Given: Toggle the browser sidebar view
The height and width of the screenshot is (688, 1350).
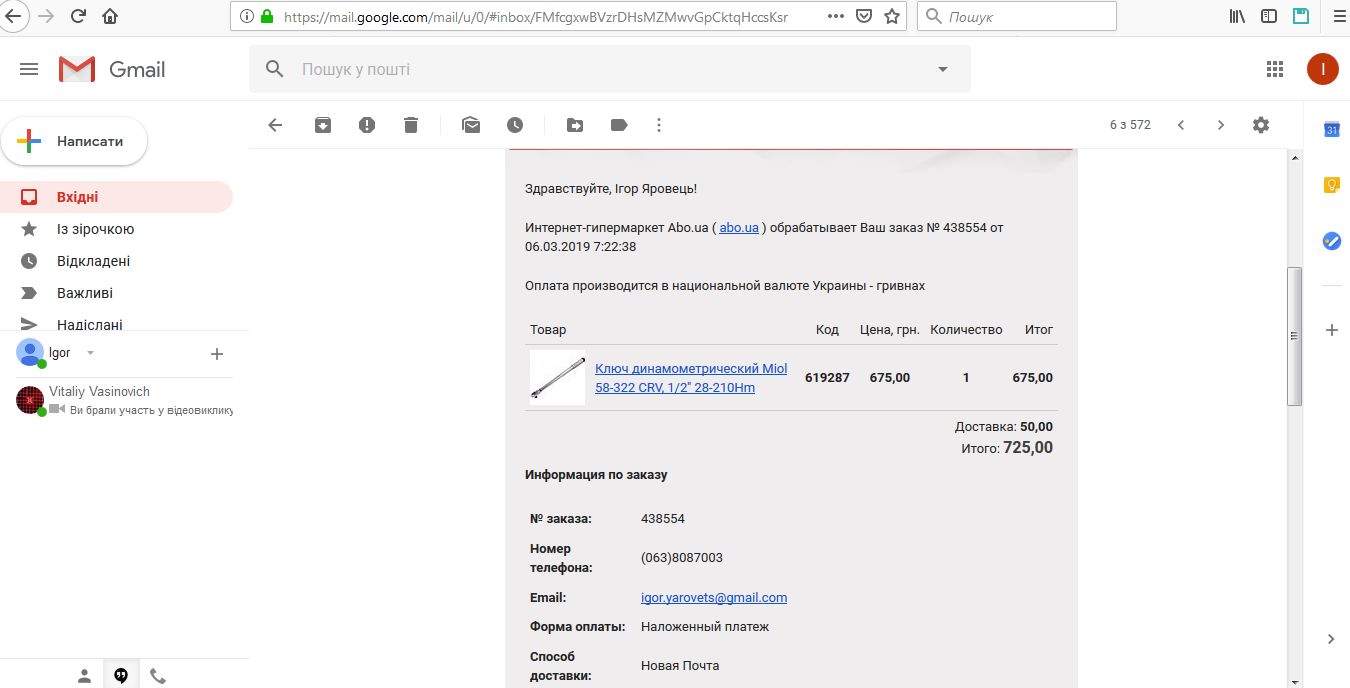Looking at the screenshot, I should tap(1269, 16).
